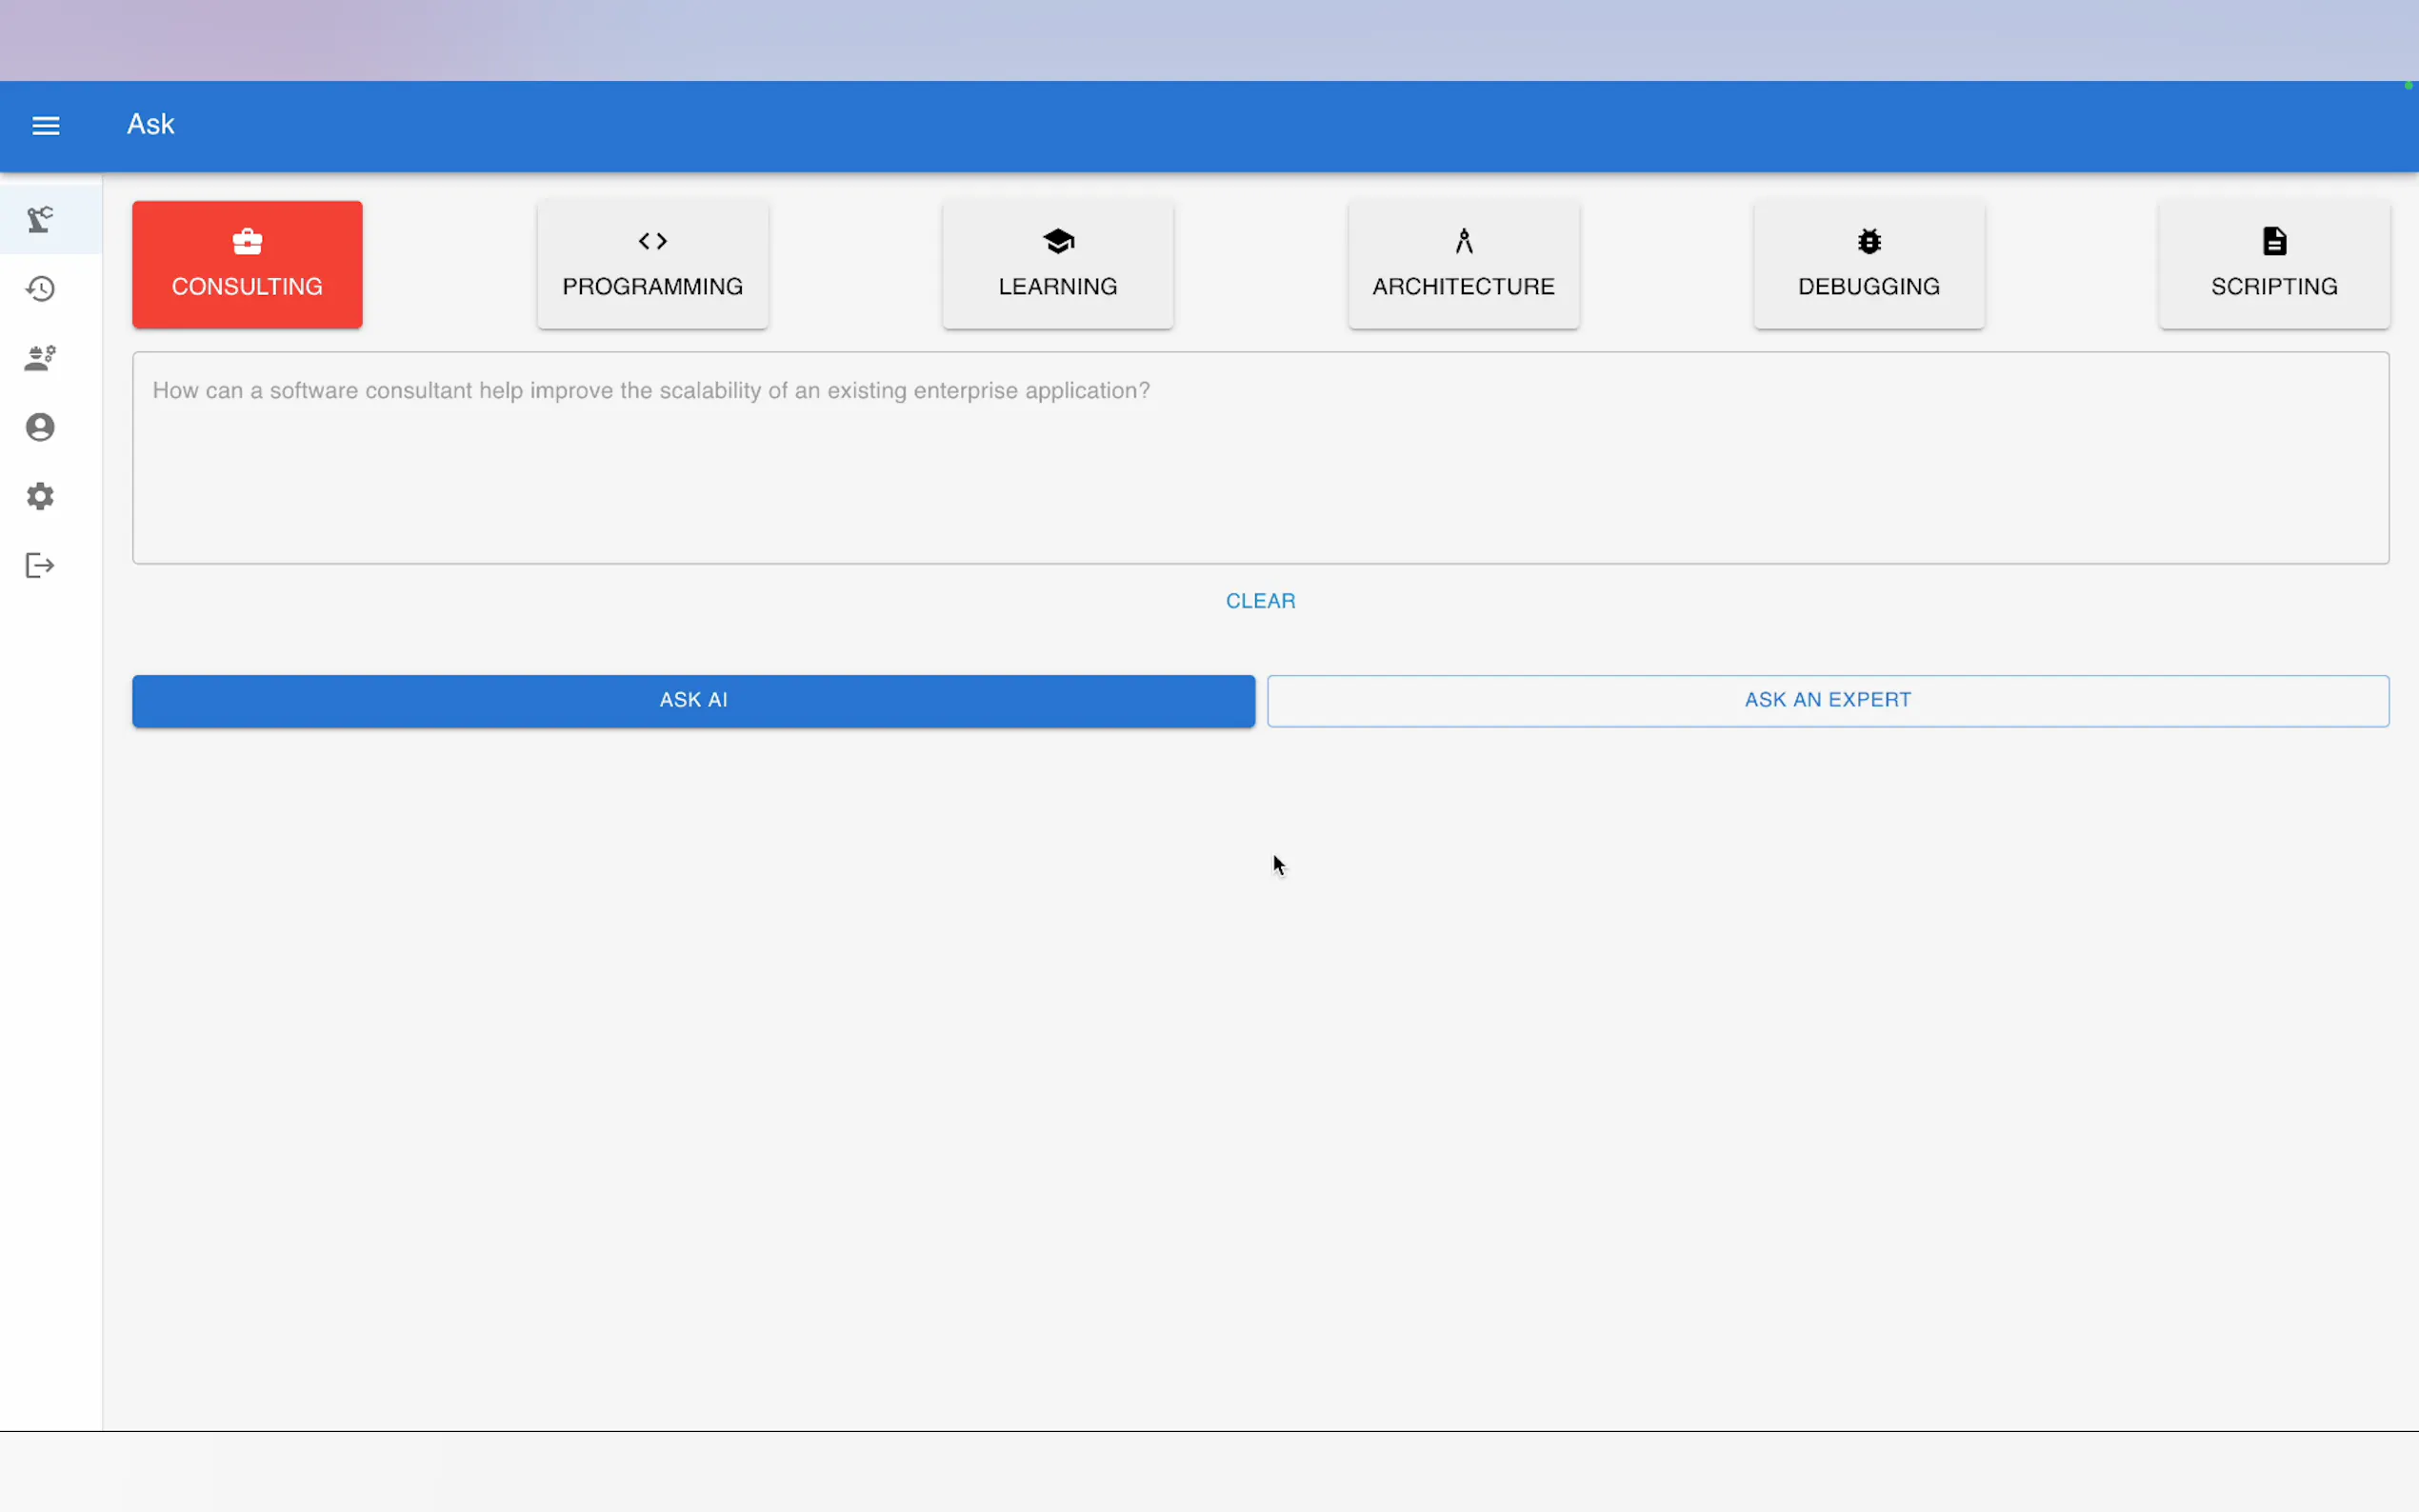Click the code brackets Programming icon
Viewport: 2419px width, 1512px height.
[652, 241]
